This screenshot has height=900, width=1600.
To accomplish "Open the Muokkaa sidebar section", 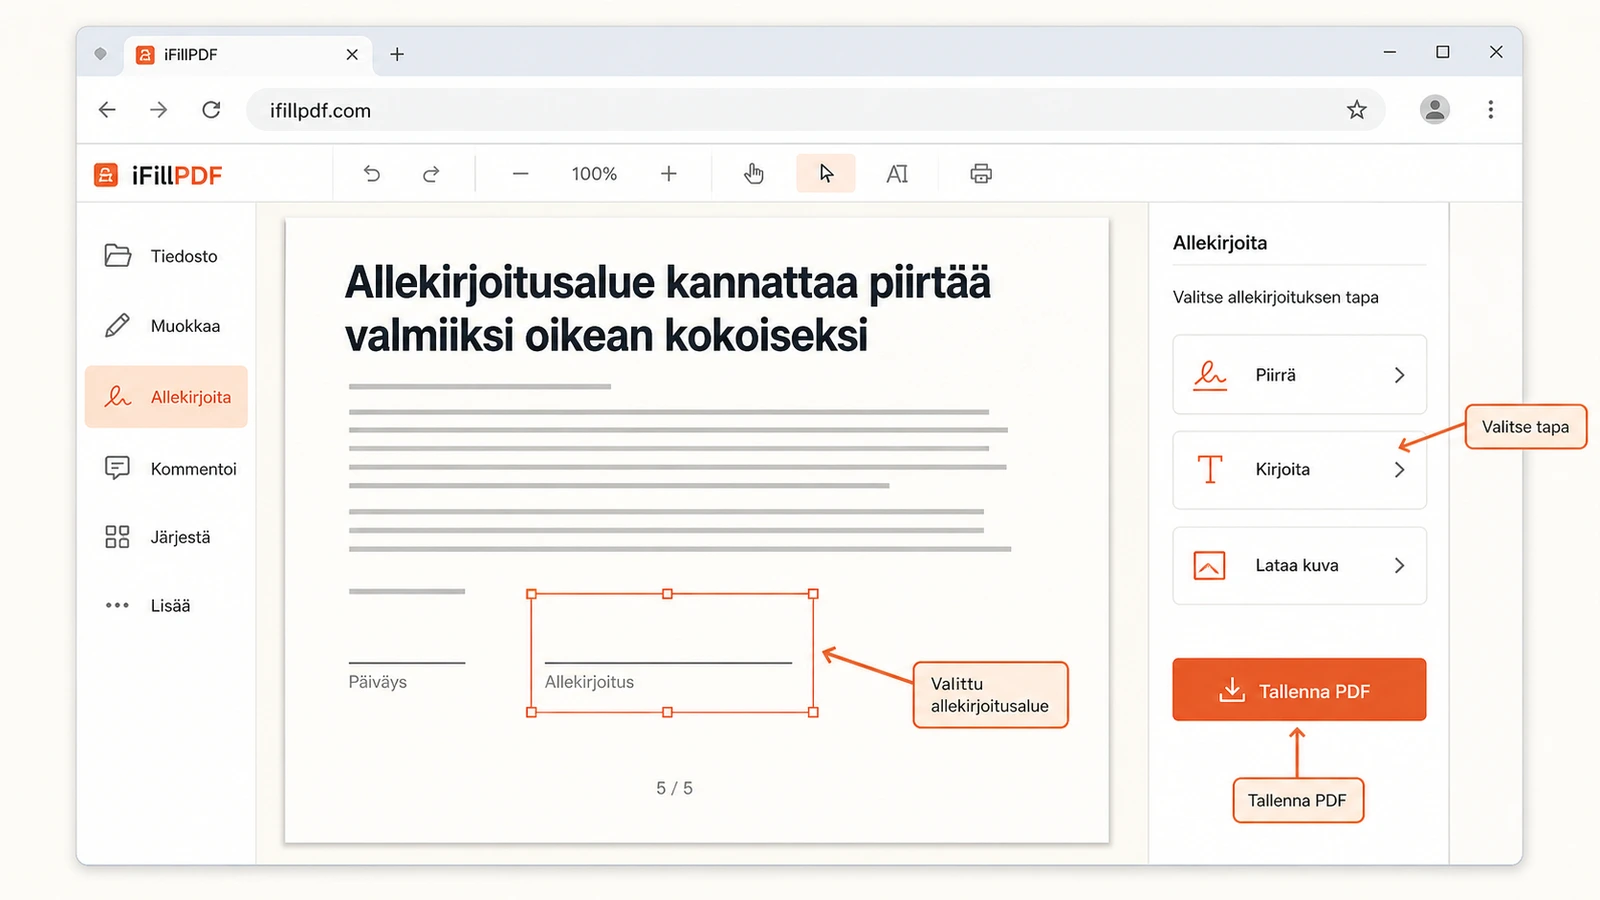I will tap(166, 326).
